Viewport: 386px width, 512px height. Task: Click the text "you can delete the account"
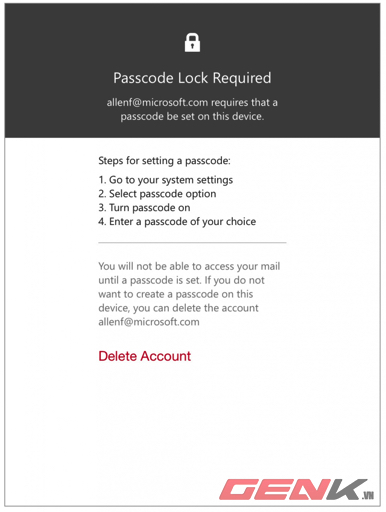click(196, 308)
